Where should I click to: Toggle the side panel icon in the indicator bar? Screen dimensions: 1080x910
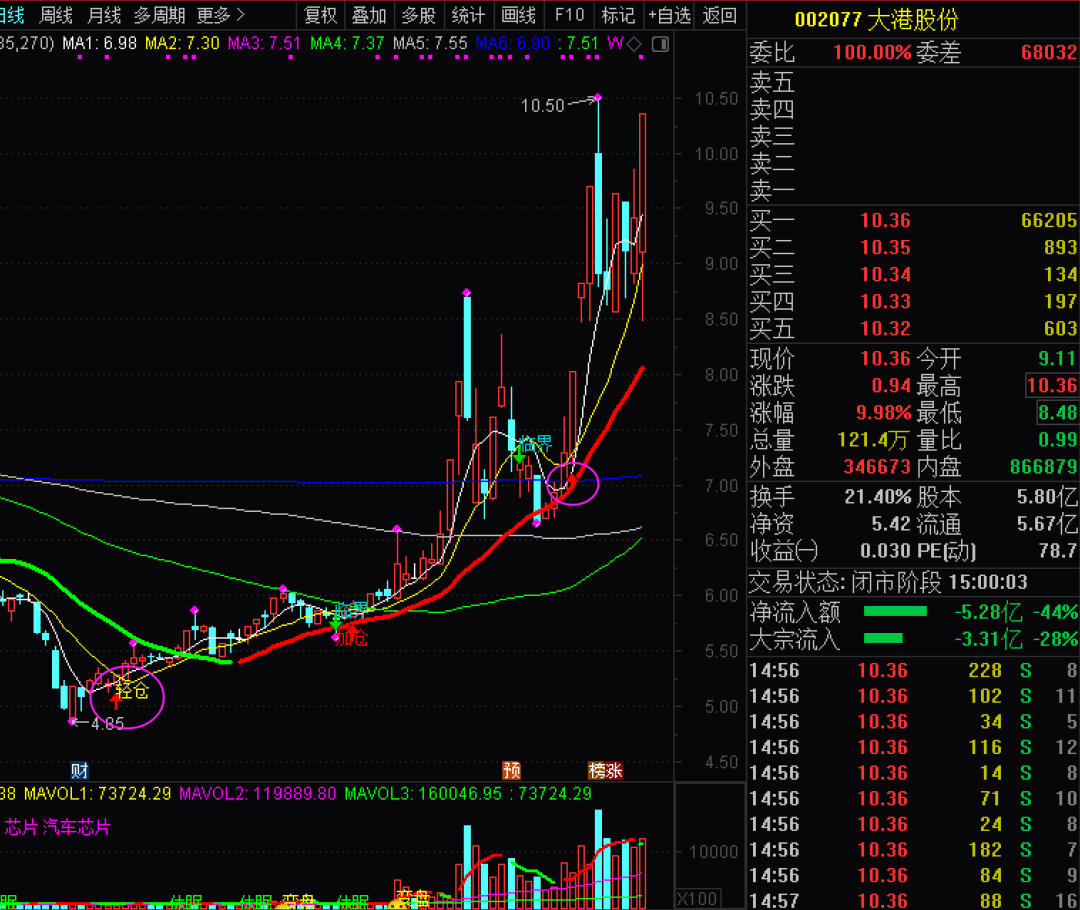660,44
